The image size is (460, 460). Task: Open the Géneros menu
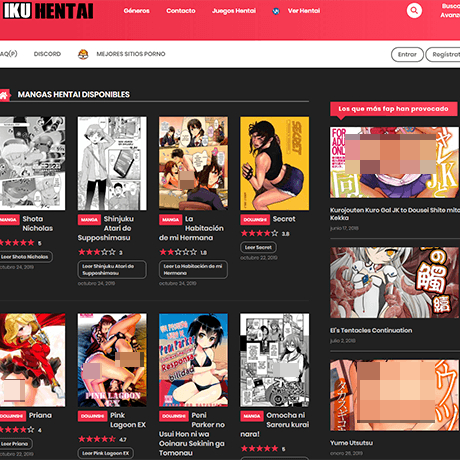(x=137, y=11)
